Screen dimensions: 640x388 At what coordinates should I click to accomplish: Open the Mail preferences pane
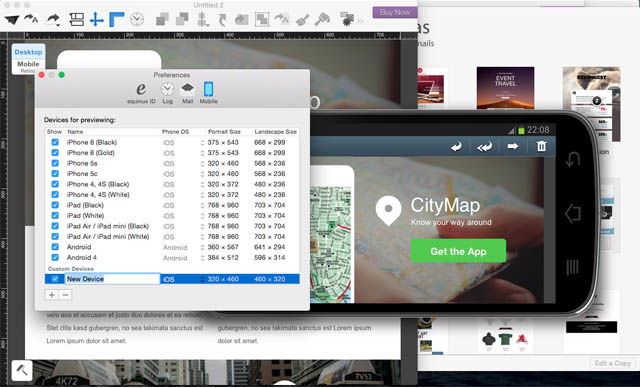tap(187, 93)
